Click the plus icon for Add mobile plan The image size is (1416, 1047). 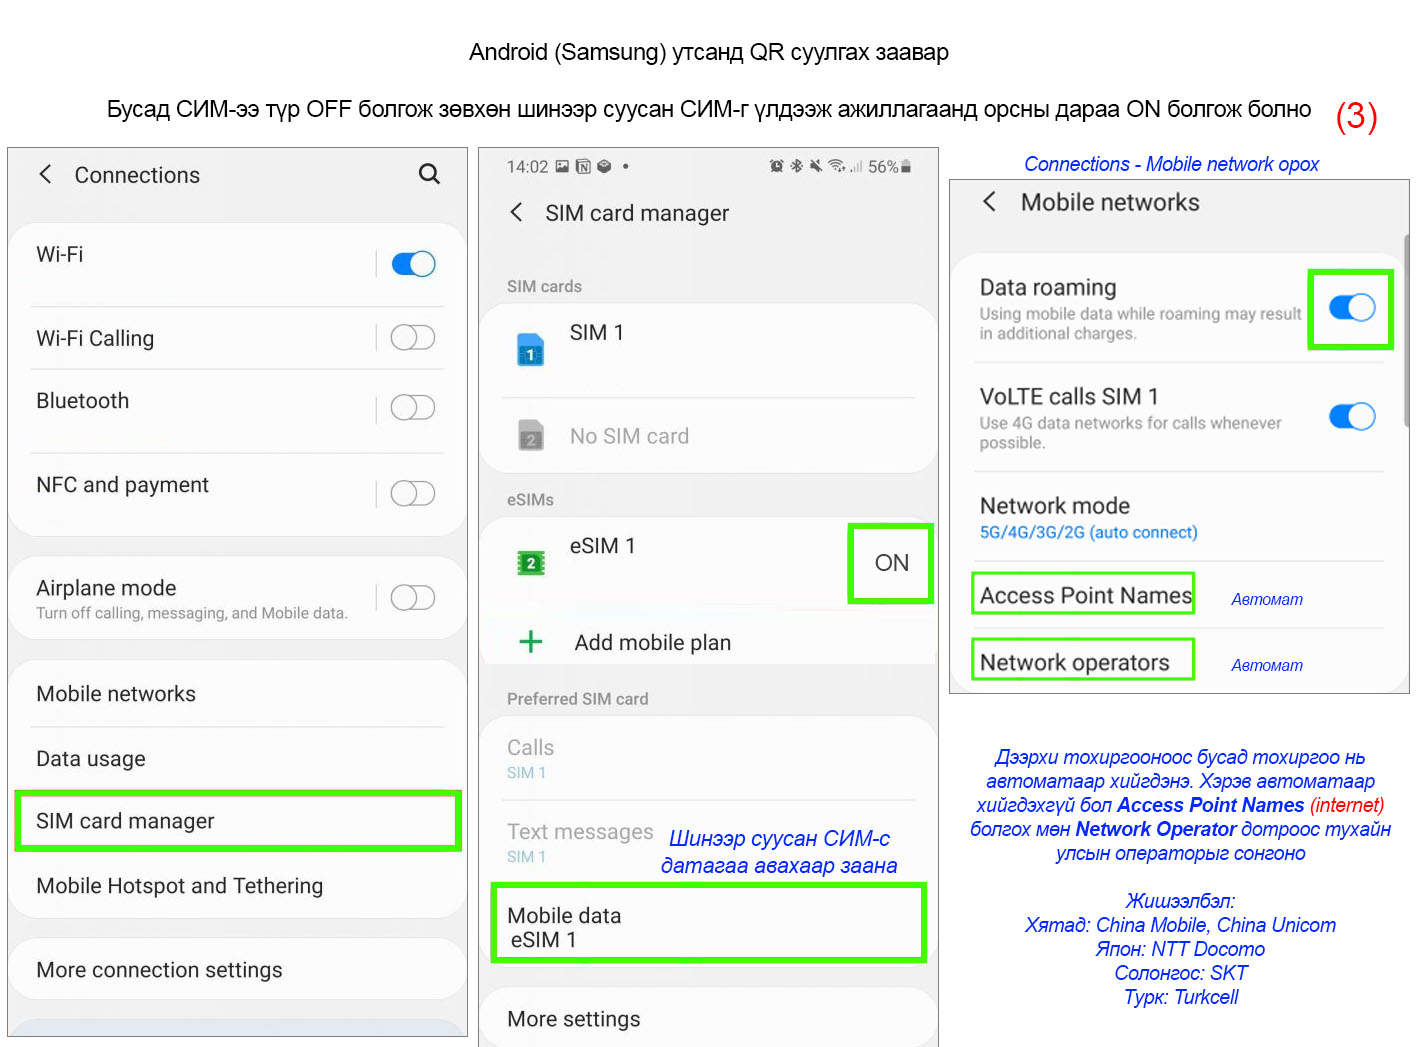pyautogui.click(x=531, y=642)
